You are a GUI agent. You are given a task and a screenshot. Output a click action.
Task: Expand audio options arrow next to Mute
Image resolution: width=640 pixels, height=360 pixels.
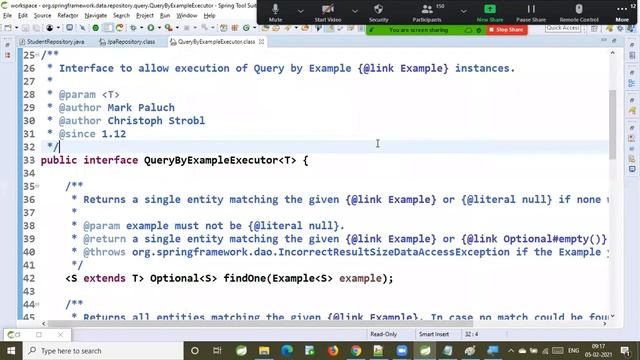300,11
